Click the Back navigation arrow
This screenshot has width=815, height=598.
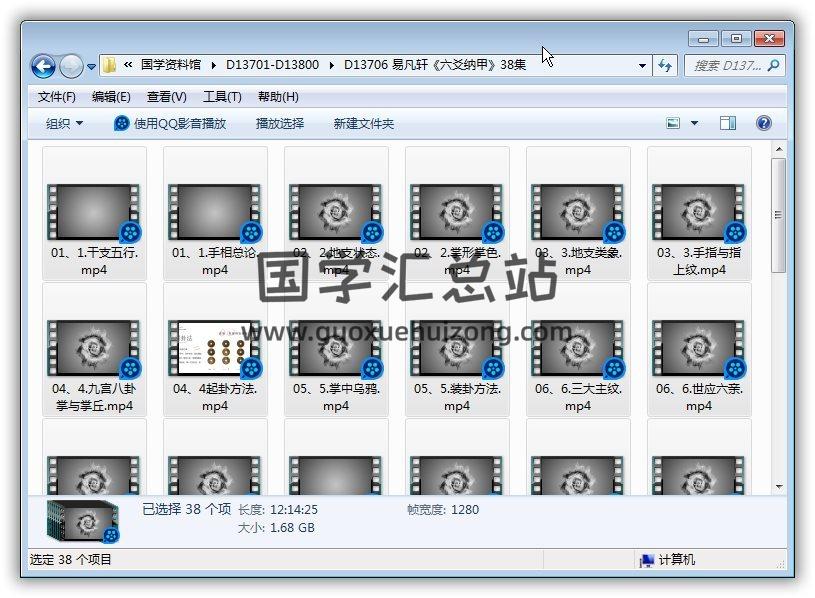43,66
